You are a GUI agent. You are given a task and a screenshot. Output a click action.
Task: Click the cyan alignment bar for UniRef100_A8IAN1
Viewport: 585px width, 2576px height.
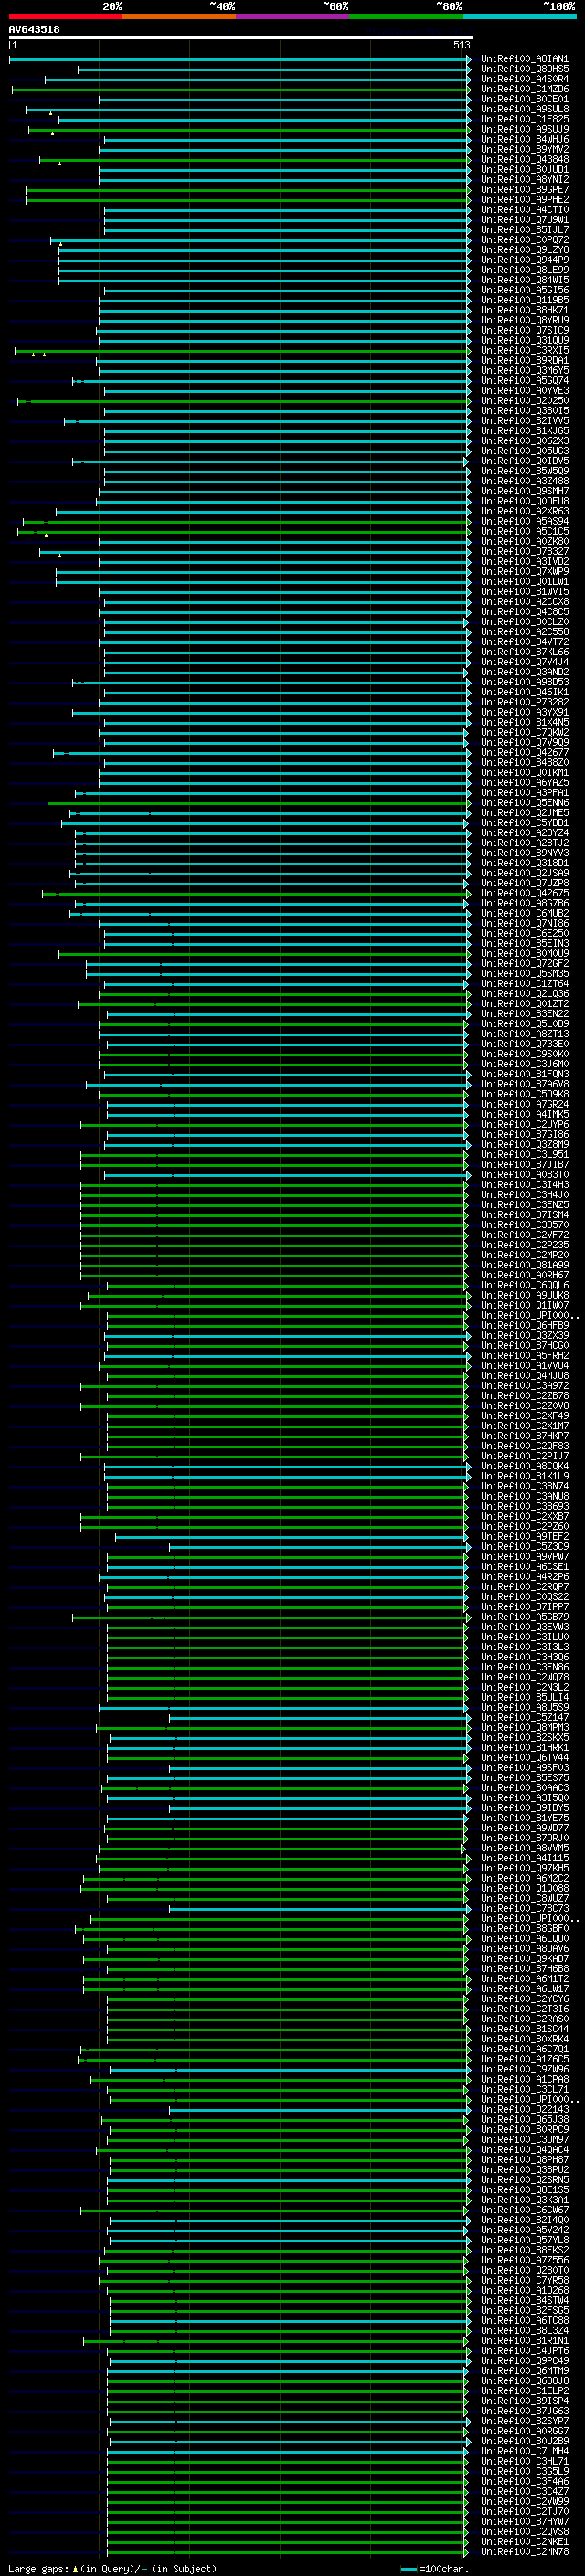tap(239, 59)
